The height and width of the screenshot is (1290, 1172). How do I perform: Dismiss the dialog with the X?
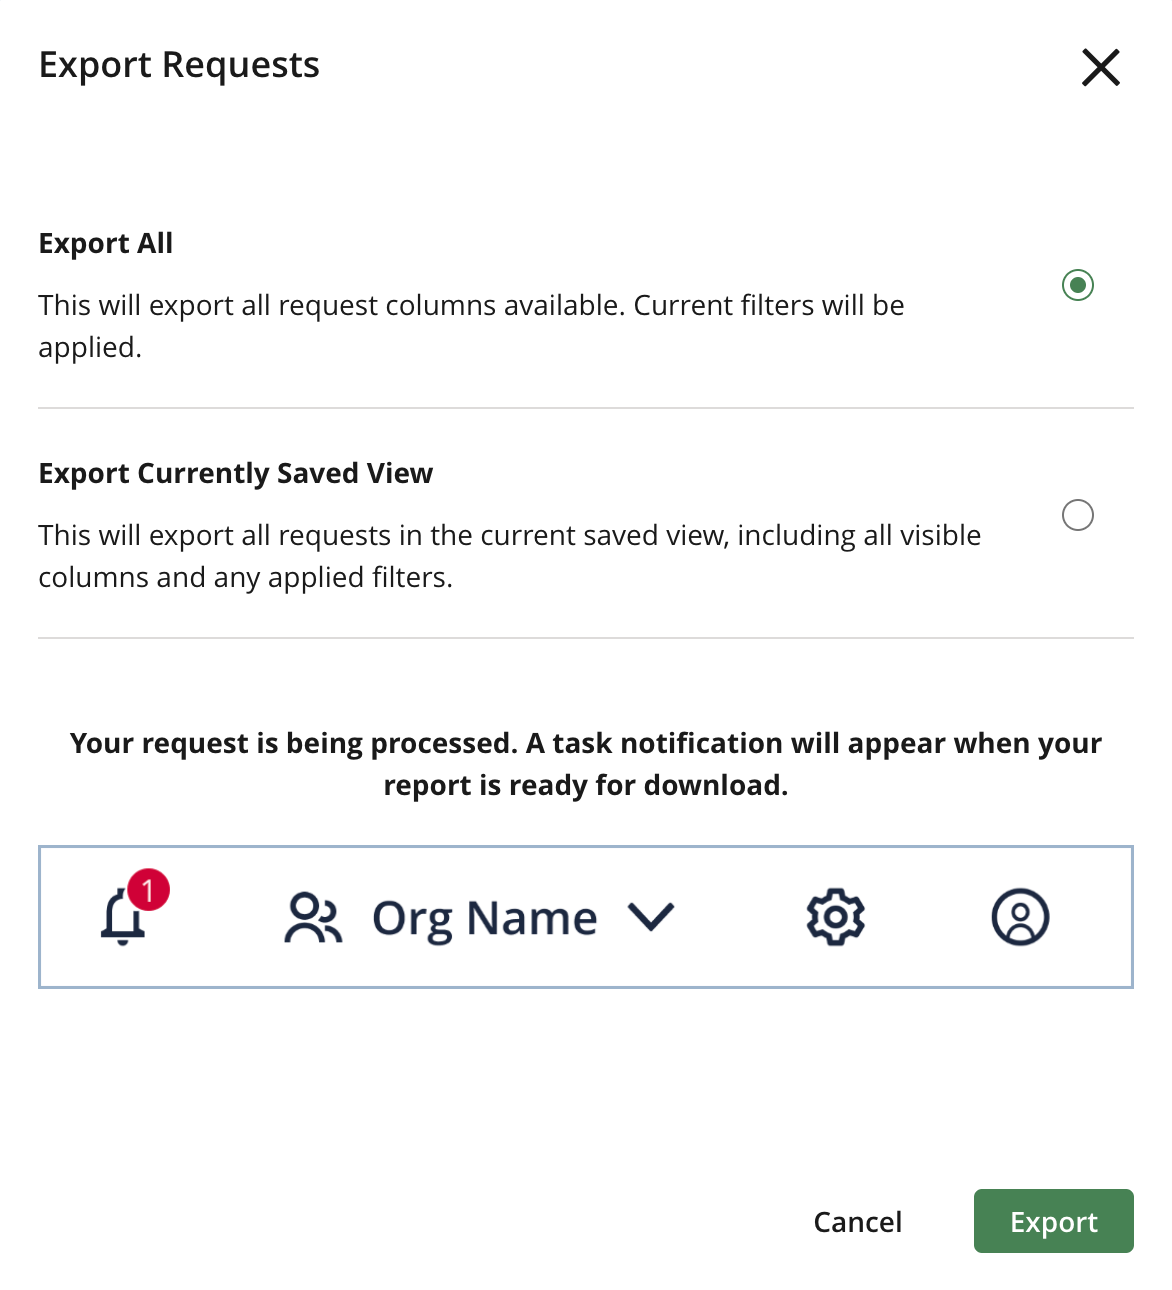(x=1100, y=67)
